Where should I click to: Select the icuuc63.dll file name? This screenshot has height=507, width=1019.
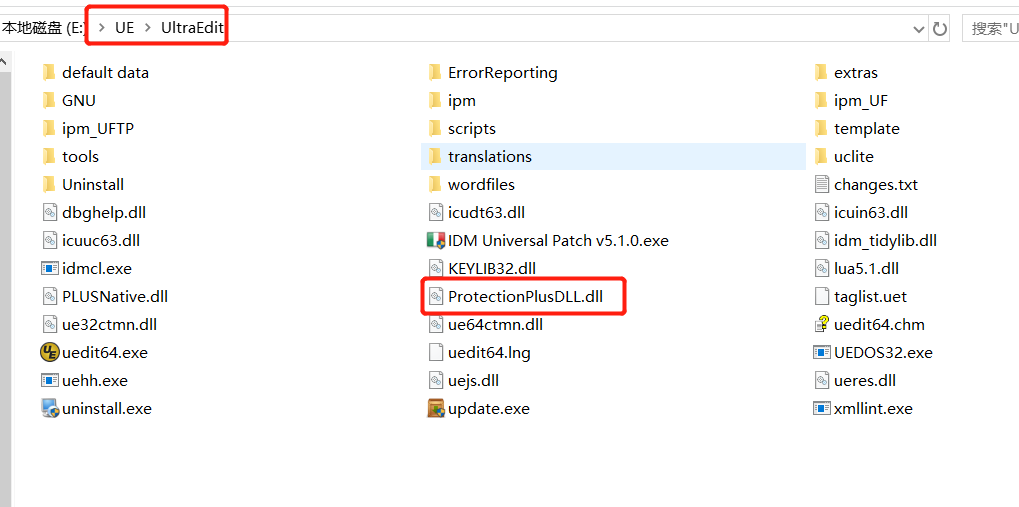[101, 240]
